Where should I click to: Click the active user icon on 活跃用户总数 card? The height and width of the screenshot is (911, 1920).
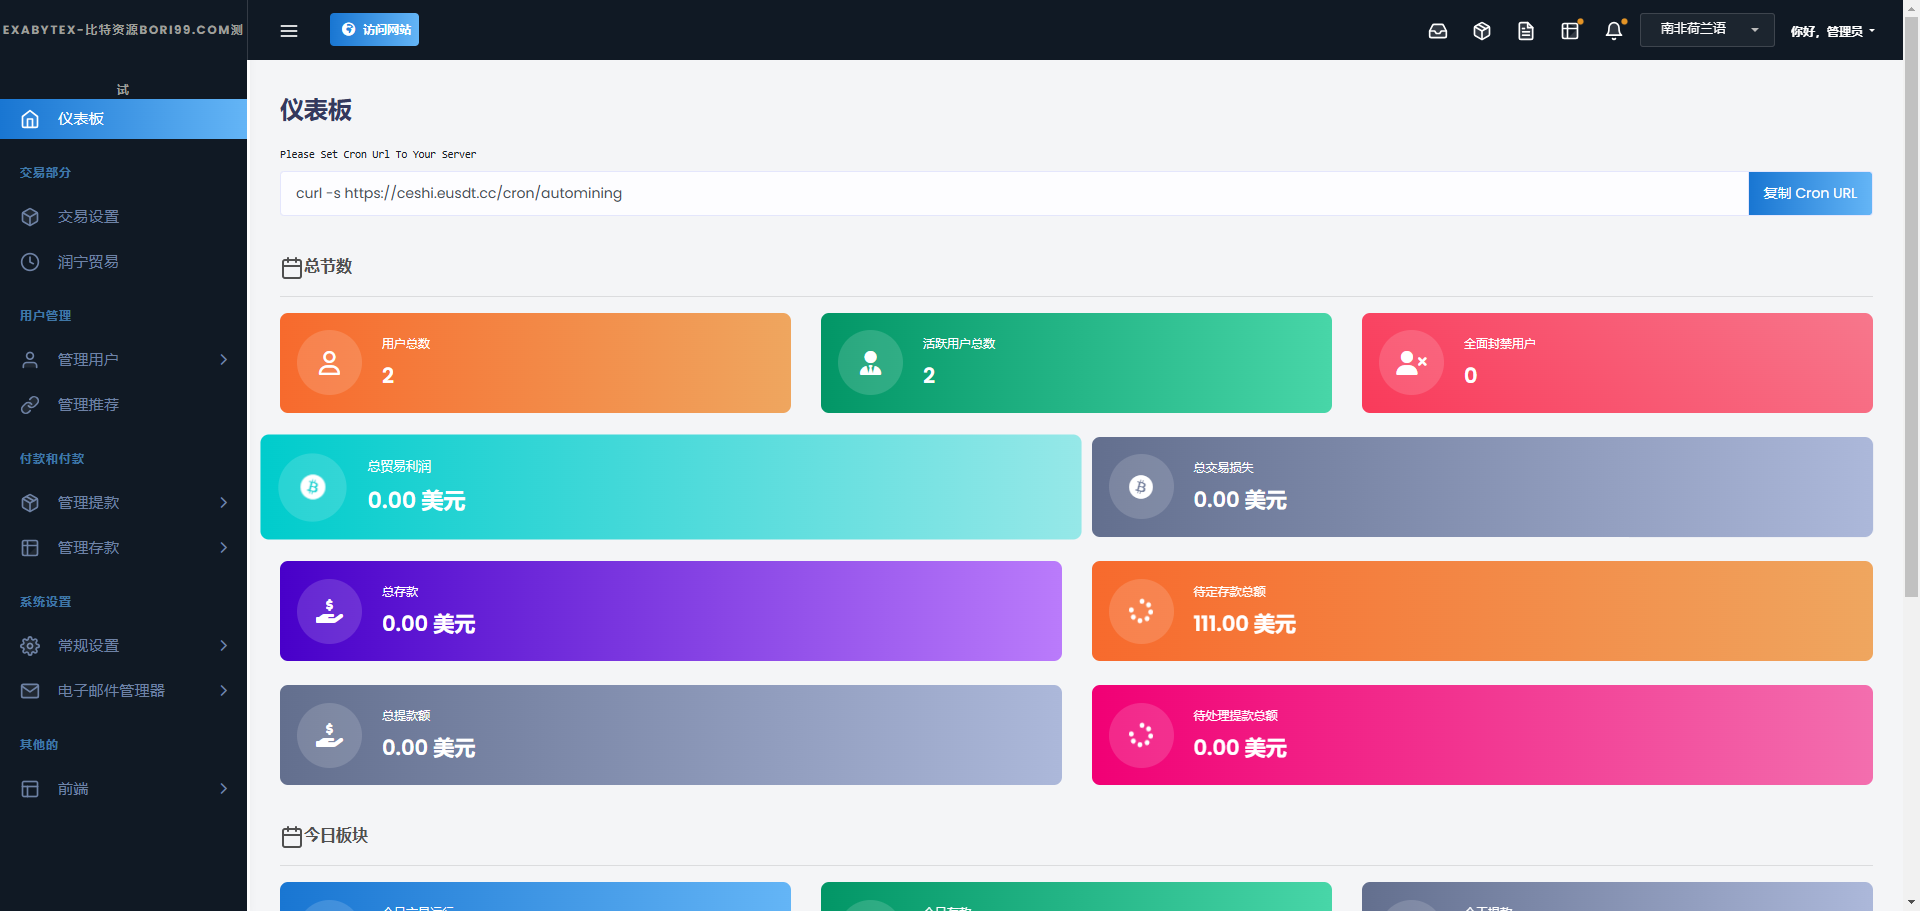[870, 363]
